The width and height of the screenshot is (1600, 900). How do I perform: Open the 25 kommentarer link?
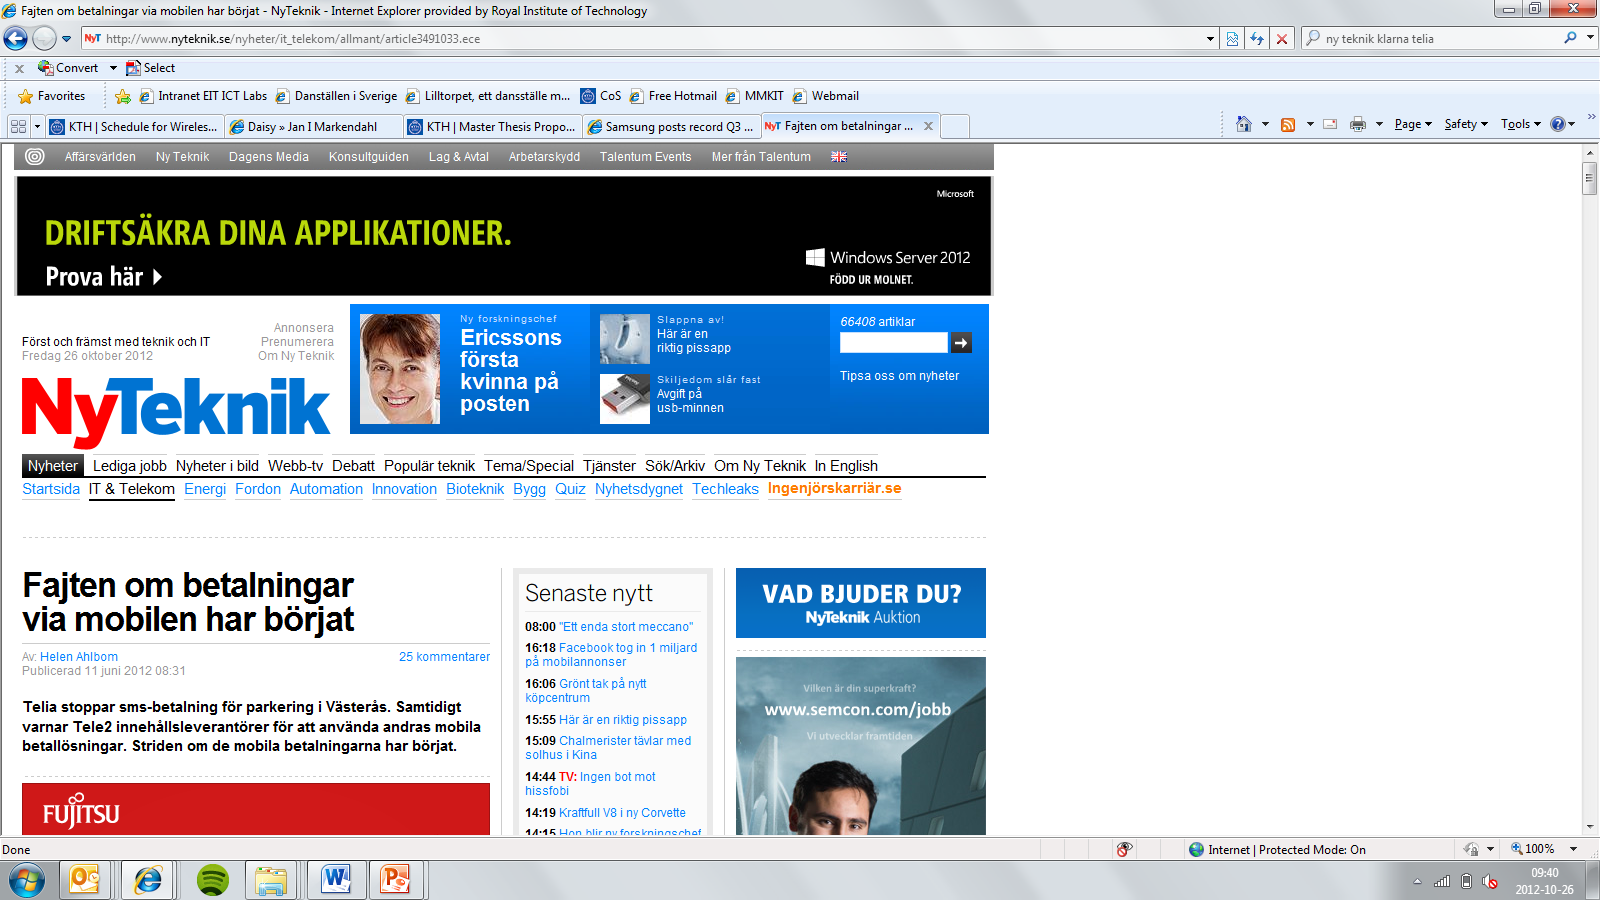(x=444, y=657)
